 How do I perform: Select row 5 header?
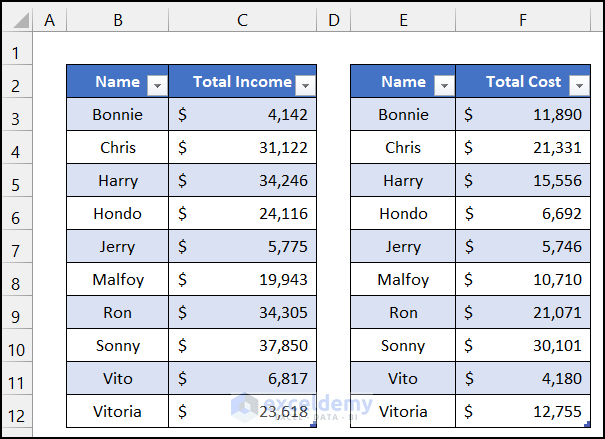pyautogui.click(x=16, y=181)
